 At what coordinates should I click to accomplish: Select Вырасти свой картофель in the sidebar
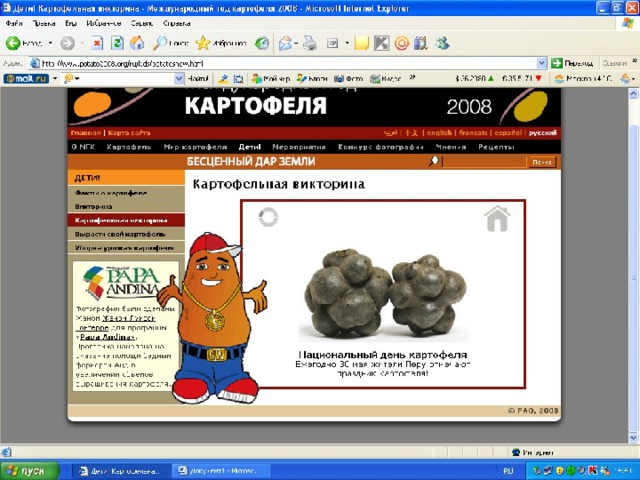pyautogui.click(x=120, y=234)
